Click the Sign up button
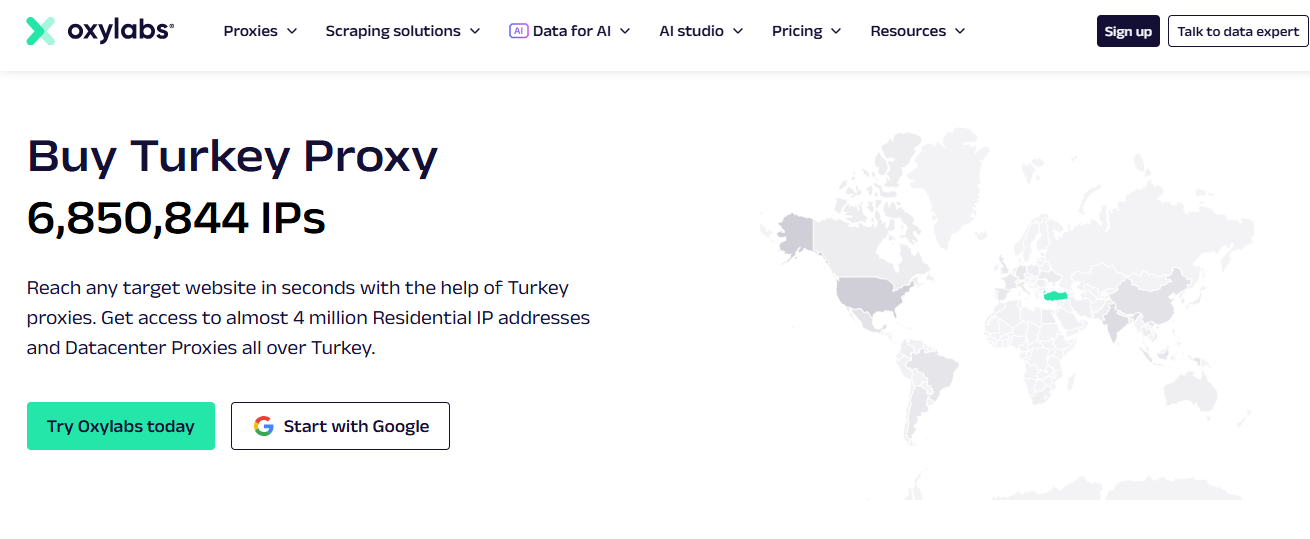 [x=1128, y=31]
